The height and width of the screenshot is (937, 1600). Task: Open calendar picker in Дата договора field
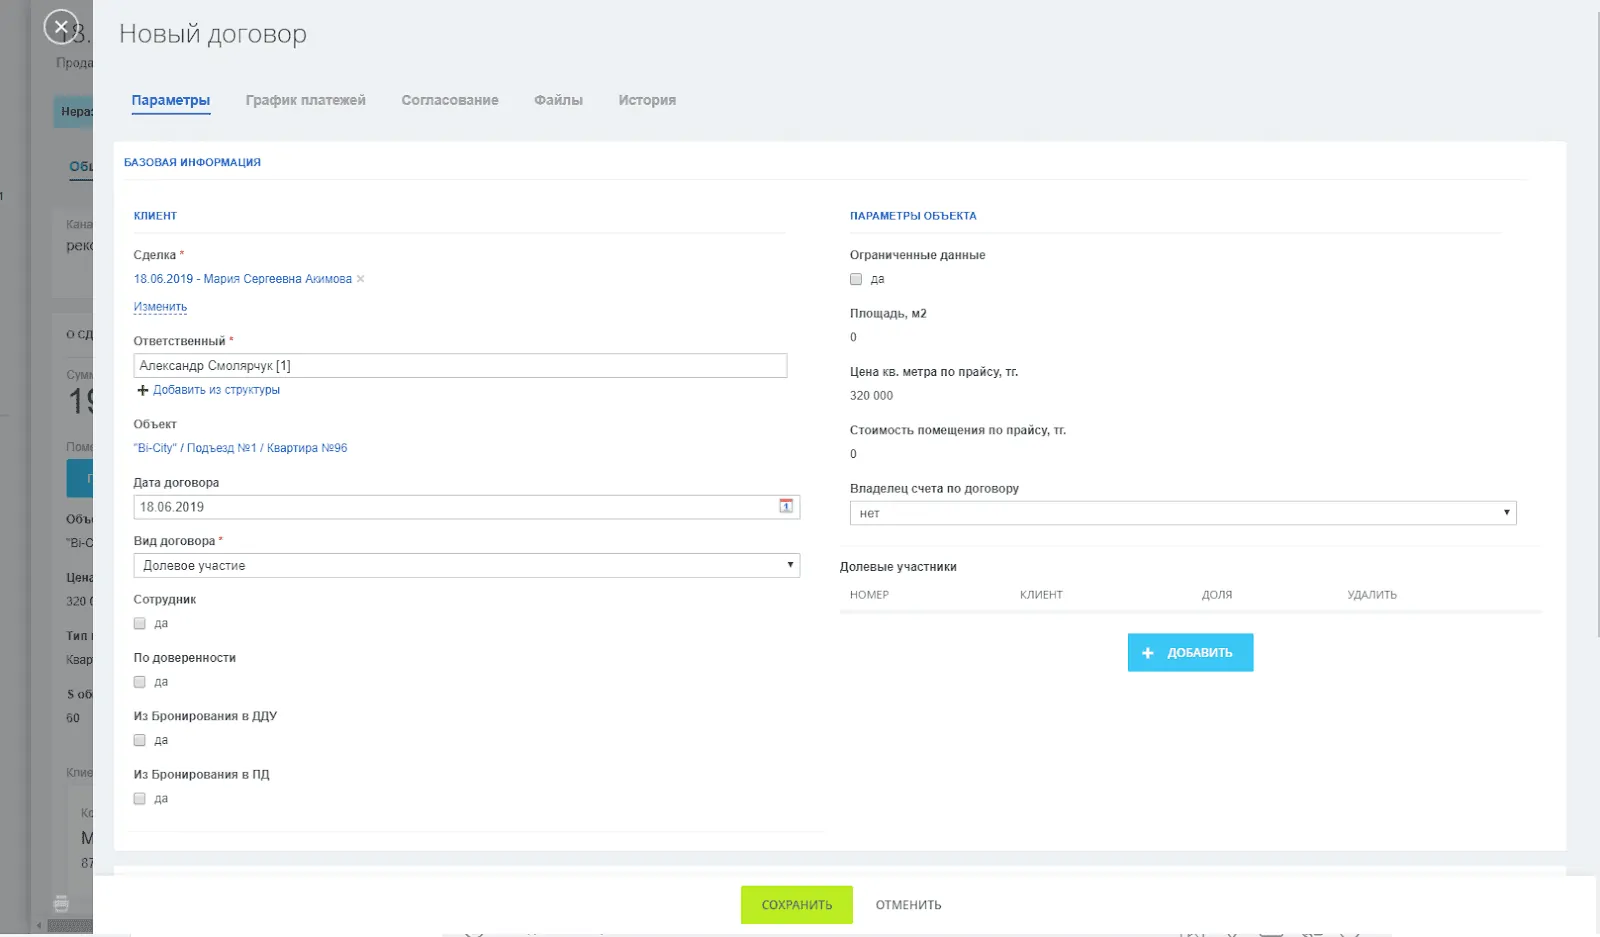(786, 506)
